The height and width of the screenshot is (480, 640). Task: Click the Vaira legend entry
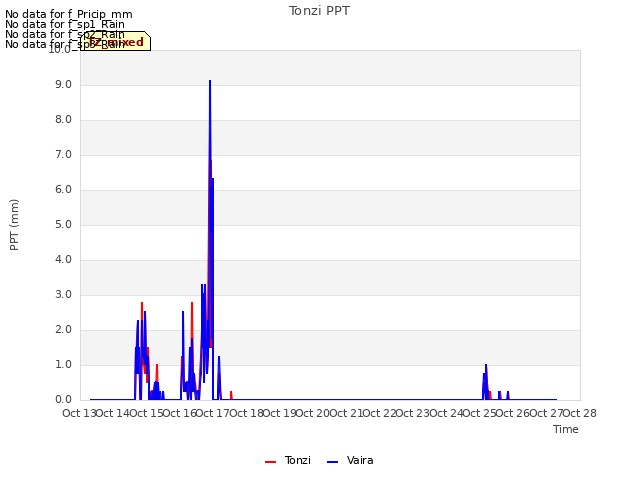pyautogui.click(x=350, y=460)
